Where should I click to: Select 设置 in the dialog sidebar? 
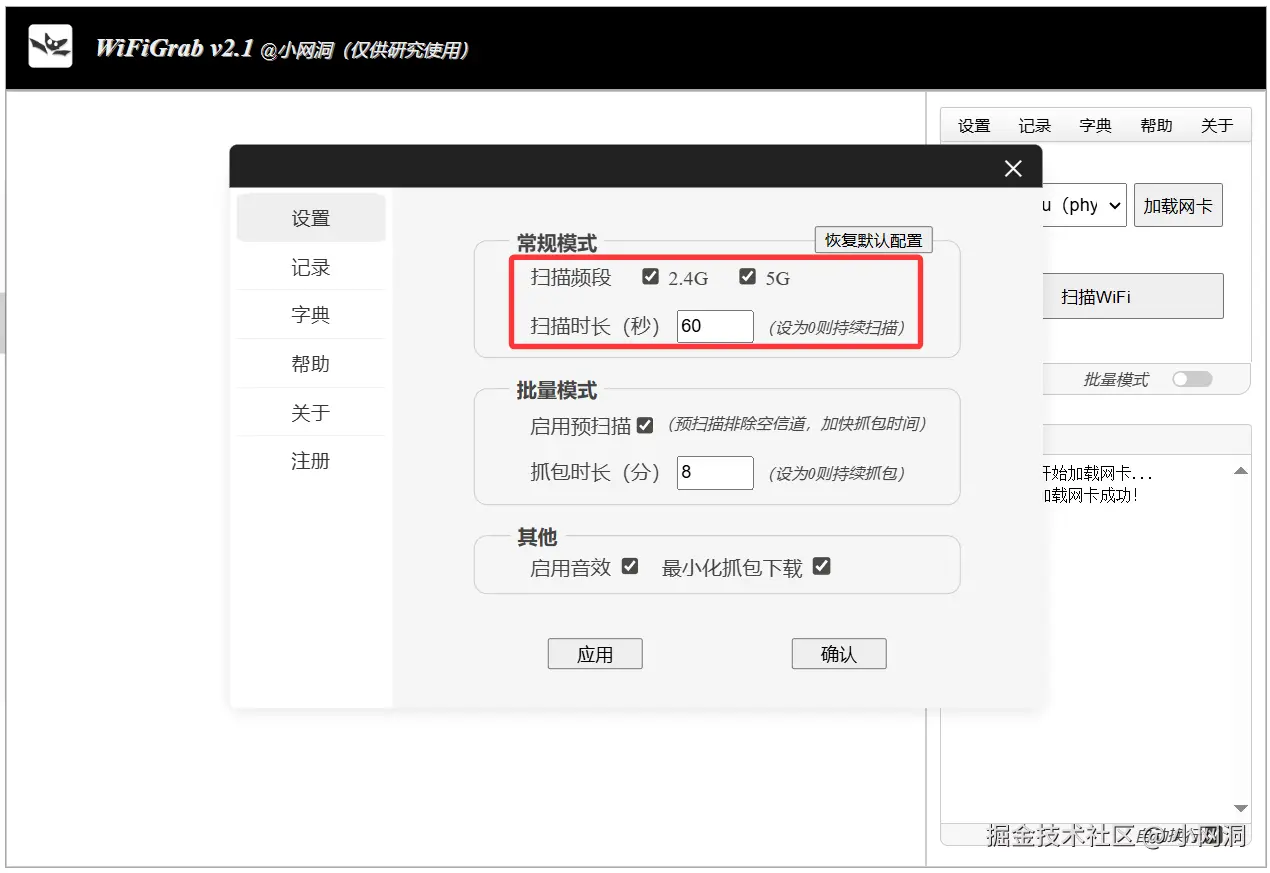click(x=311, y=218)
